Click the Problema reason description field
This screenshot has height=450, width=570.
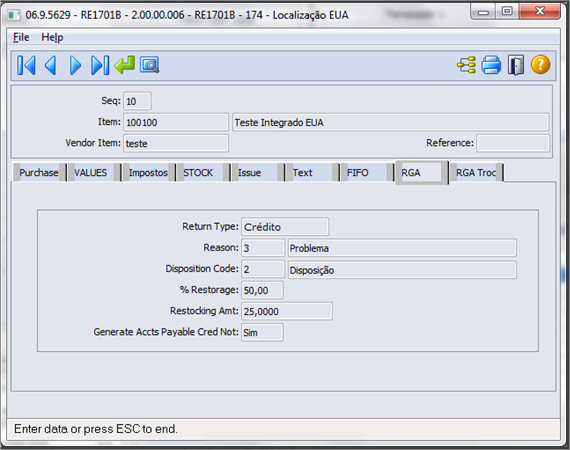(x=402, y=248)
